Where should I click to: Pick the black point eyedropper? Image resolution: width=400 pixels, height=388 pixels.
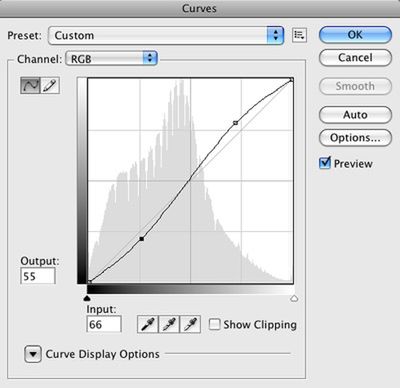click(148, 324)
